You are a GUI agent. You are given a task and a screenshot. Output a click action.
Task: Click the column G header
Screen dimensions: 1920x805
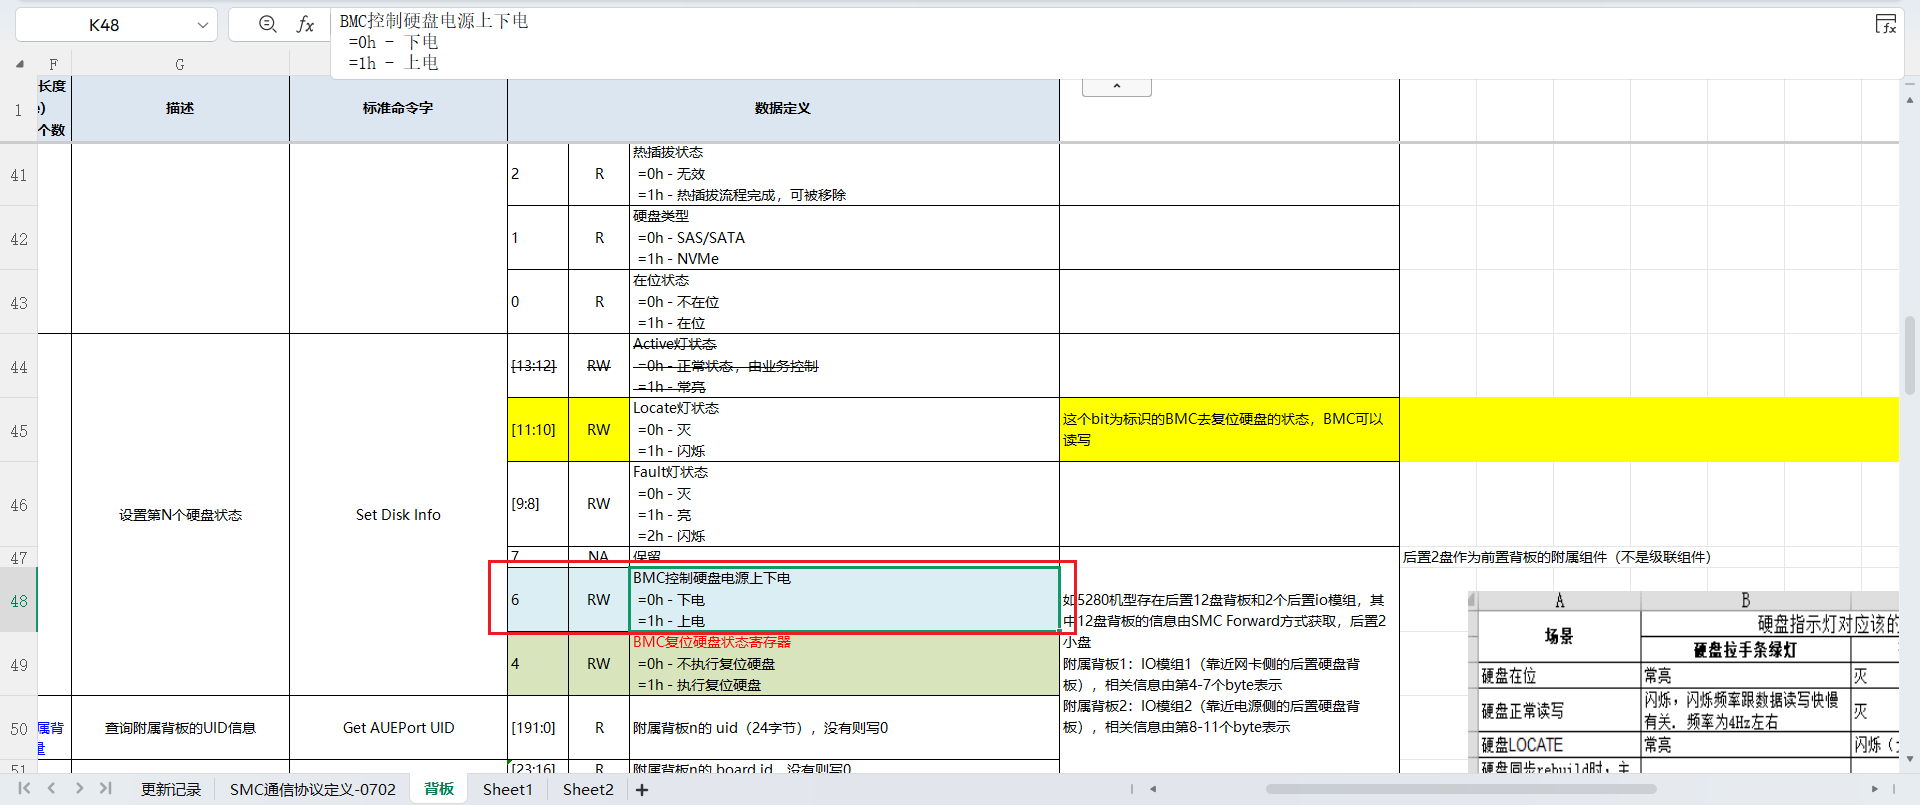pos(180,64)
